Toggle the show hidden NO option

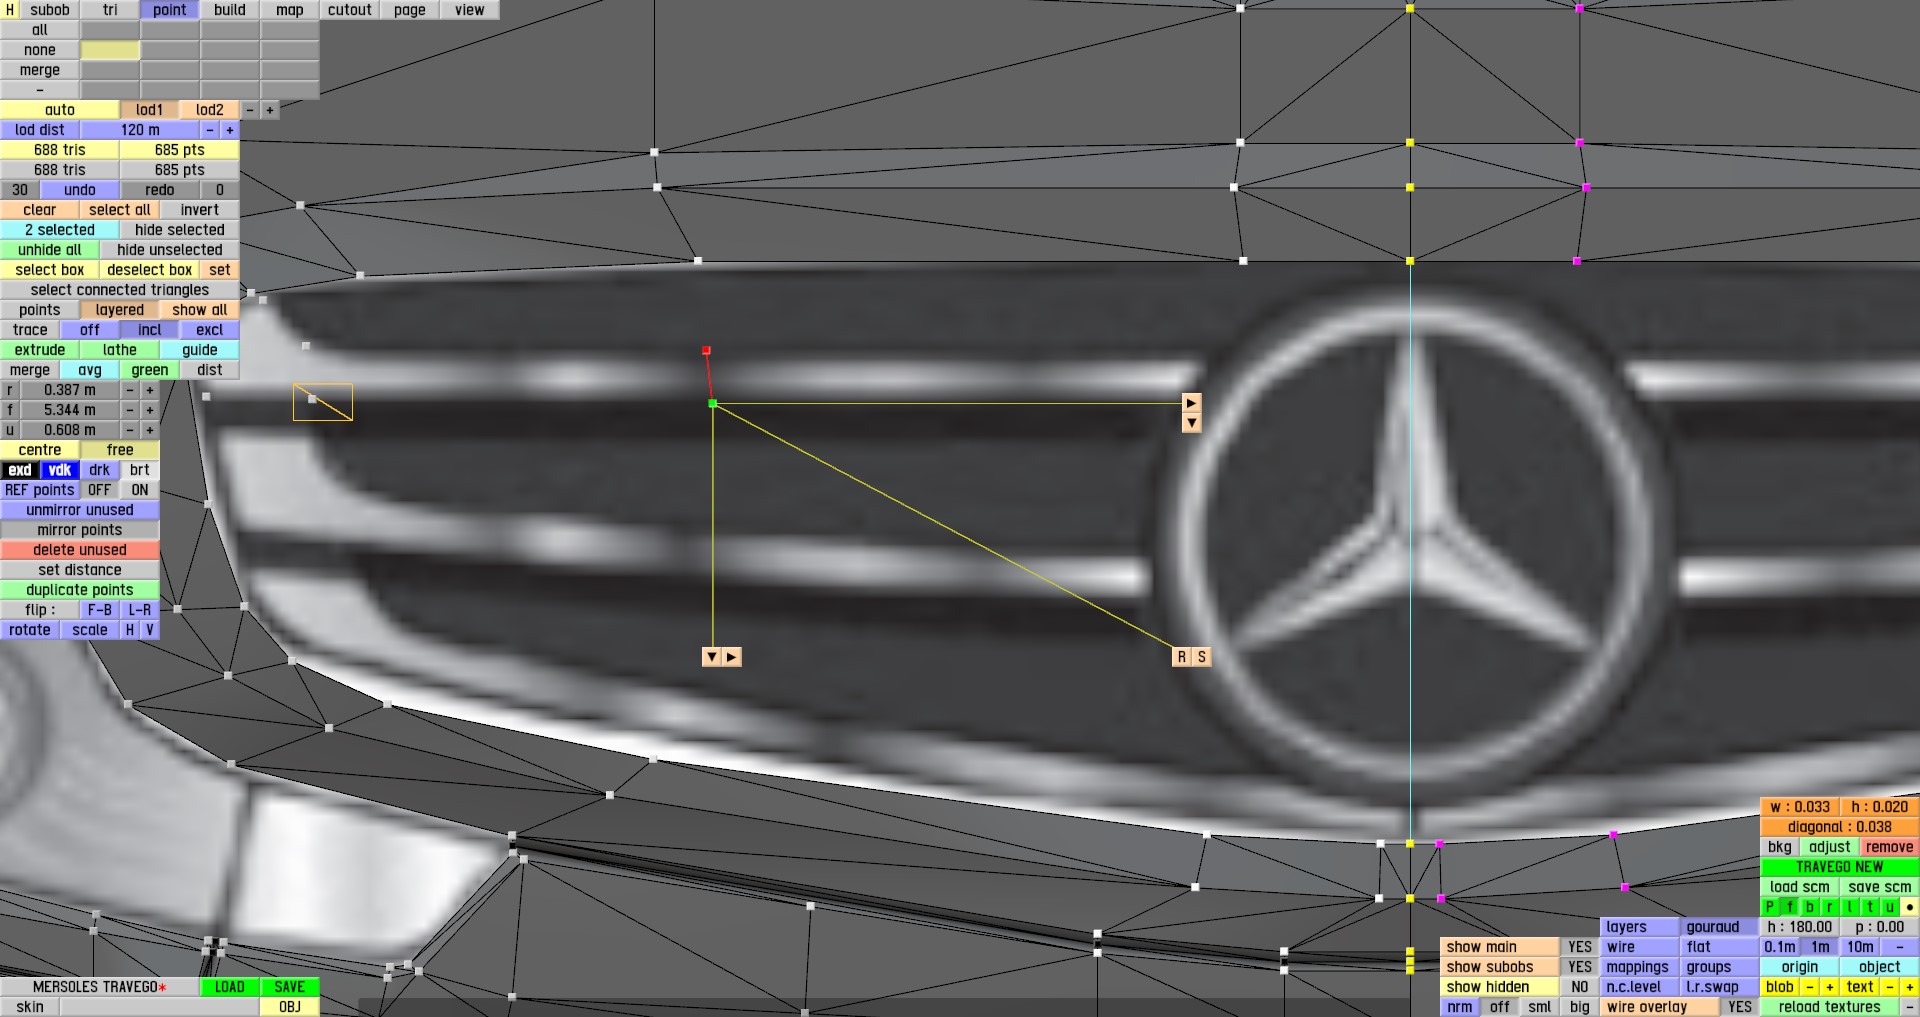(x=1580, y=987)
